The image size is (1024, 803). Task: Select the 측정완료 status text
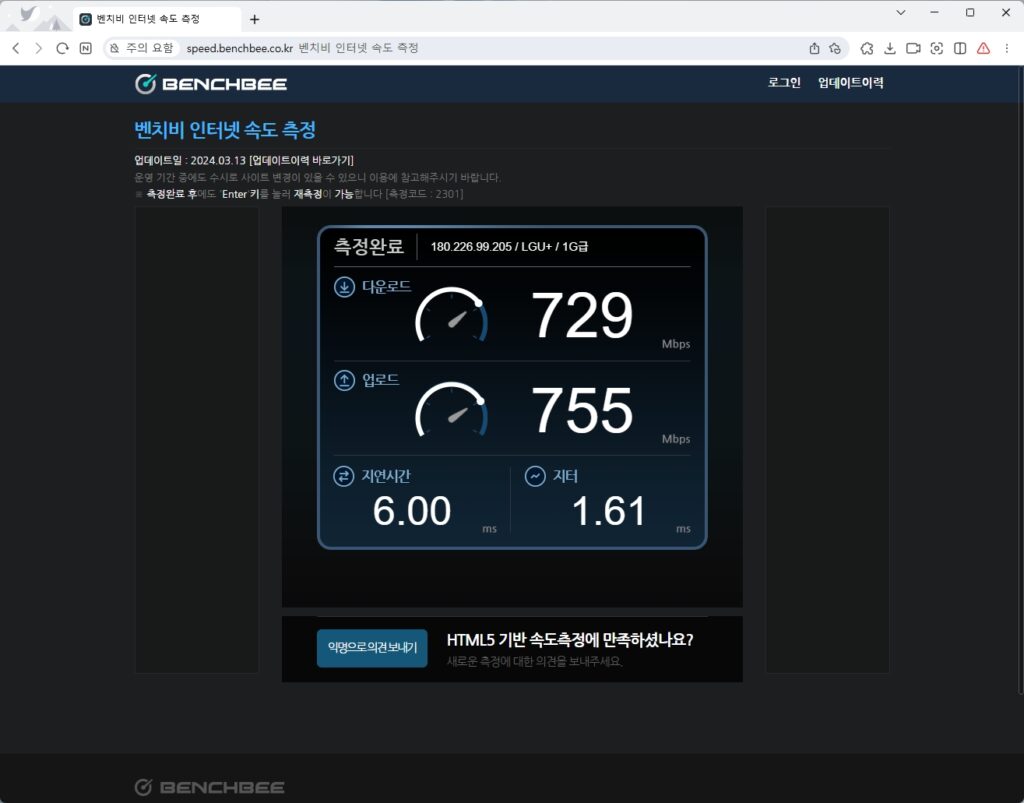[368, 246]
